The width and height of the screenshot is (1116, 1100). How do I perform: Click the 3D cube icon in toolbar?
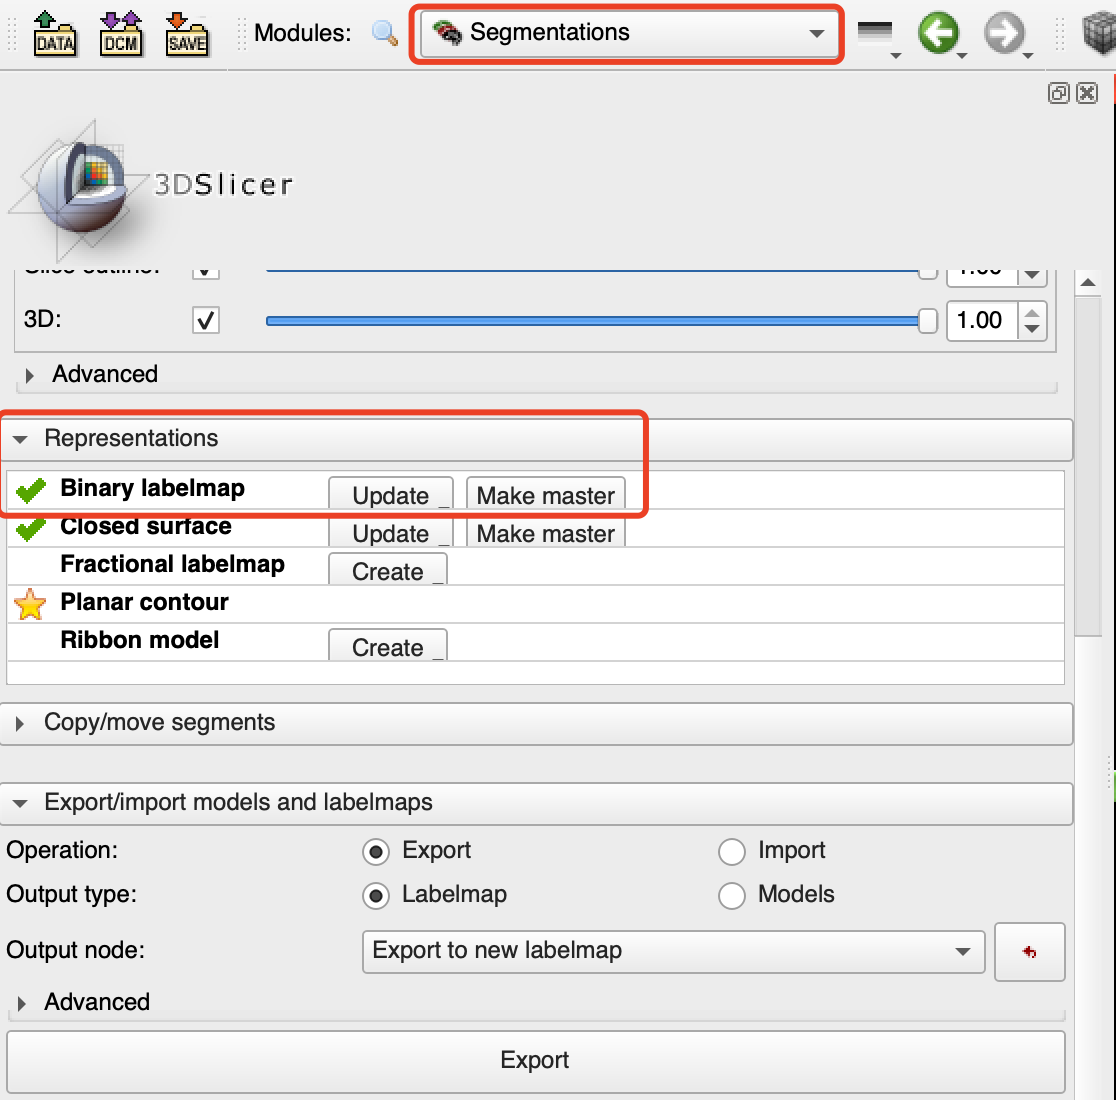(x=1099, y=33)
